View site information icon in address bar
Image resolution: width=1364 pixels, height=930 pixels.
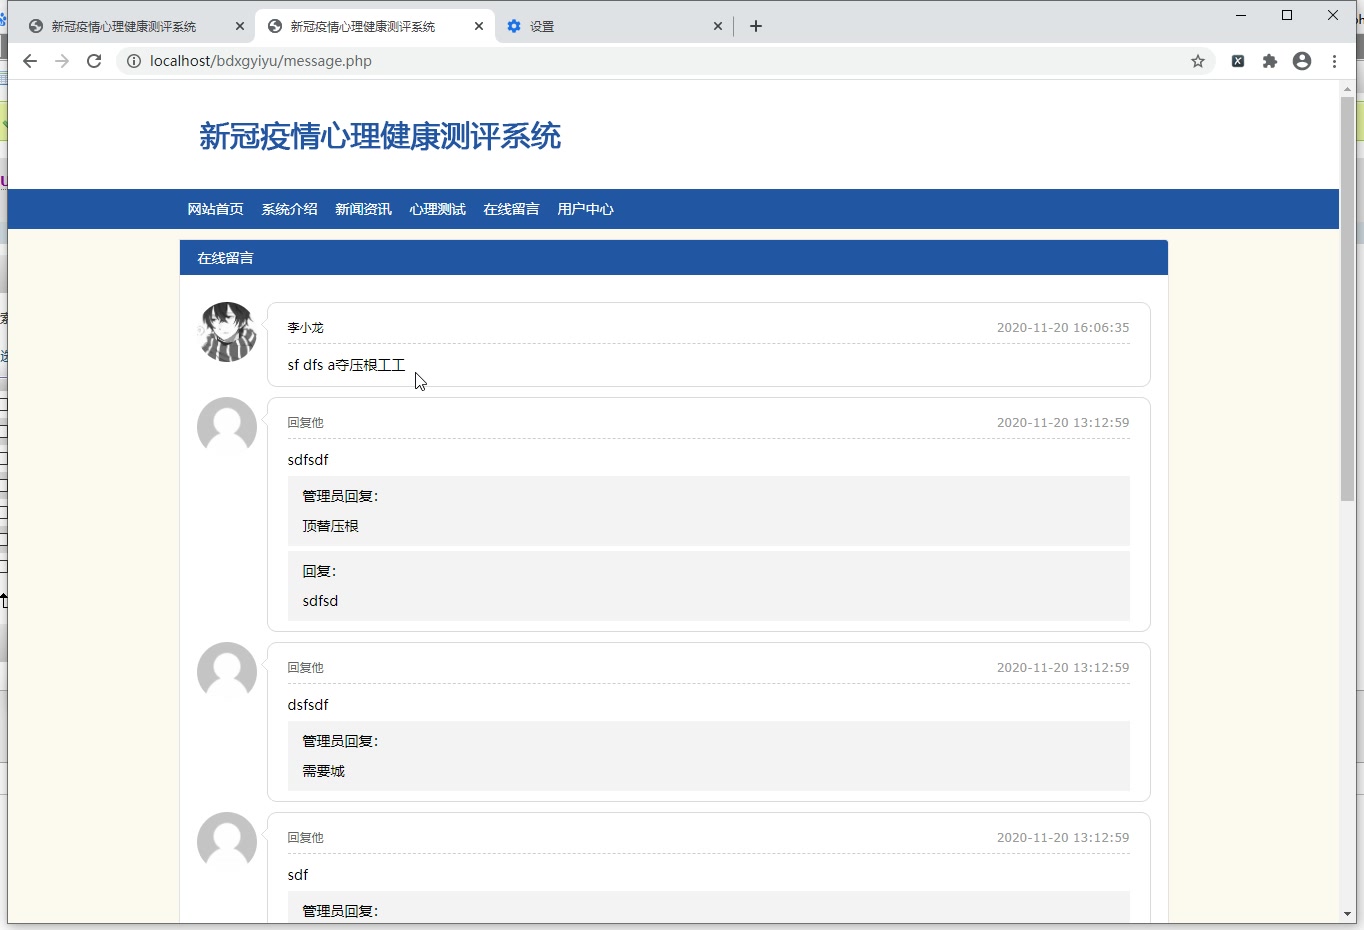tap(134, 61)
